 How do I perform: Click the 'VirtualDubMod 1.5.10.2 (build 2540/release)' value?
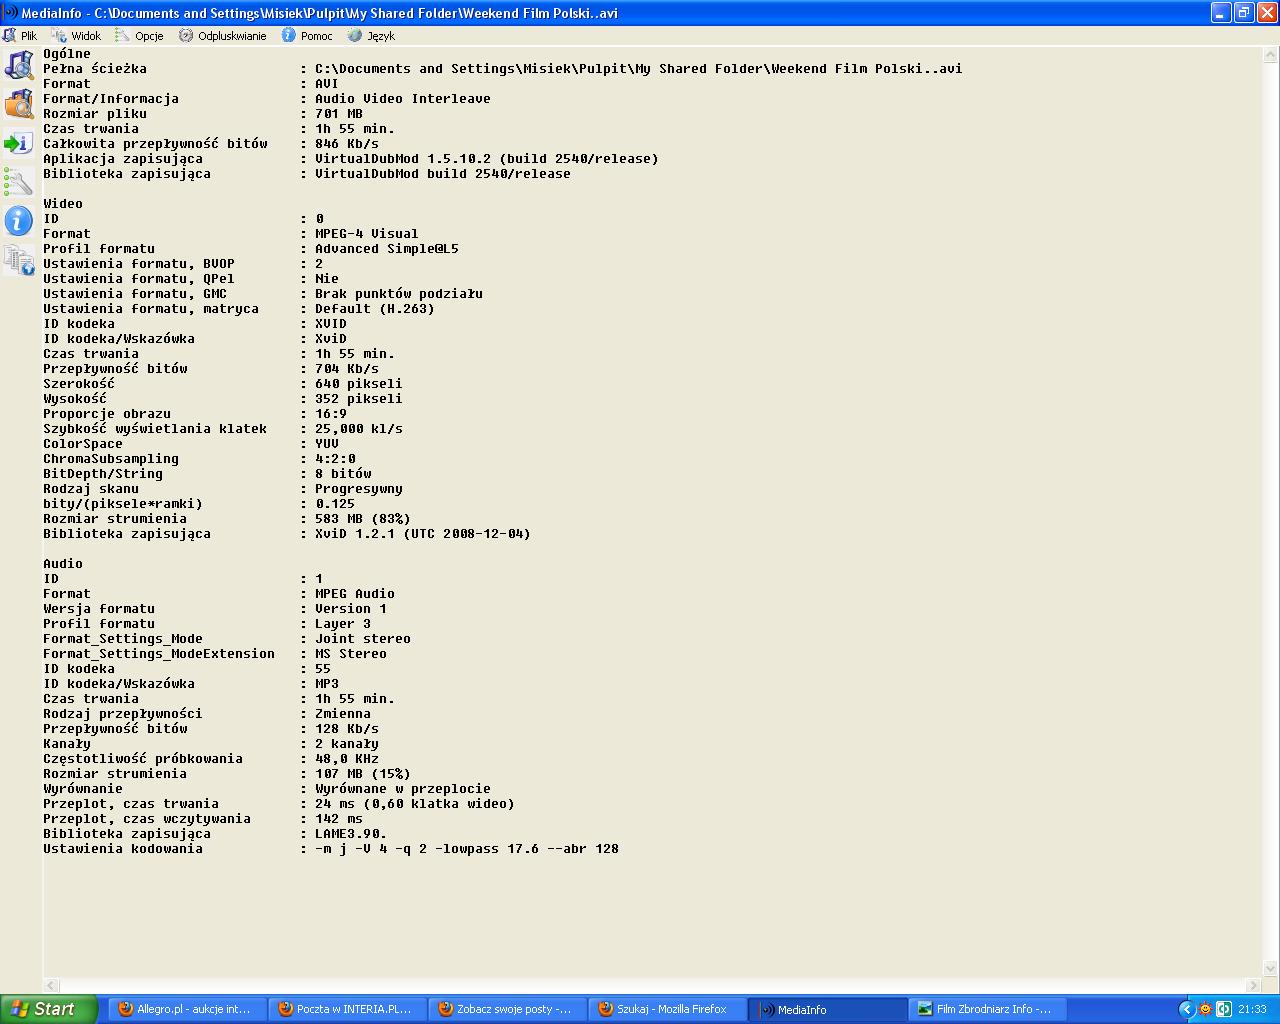[x=487, y=159]
